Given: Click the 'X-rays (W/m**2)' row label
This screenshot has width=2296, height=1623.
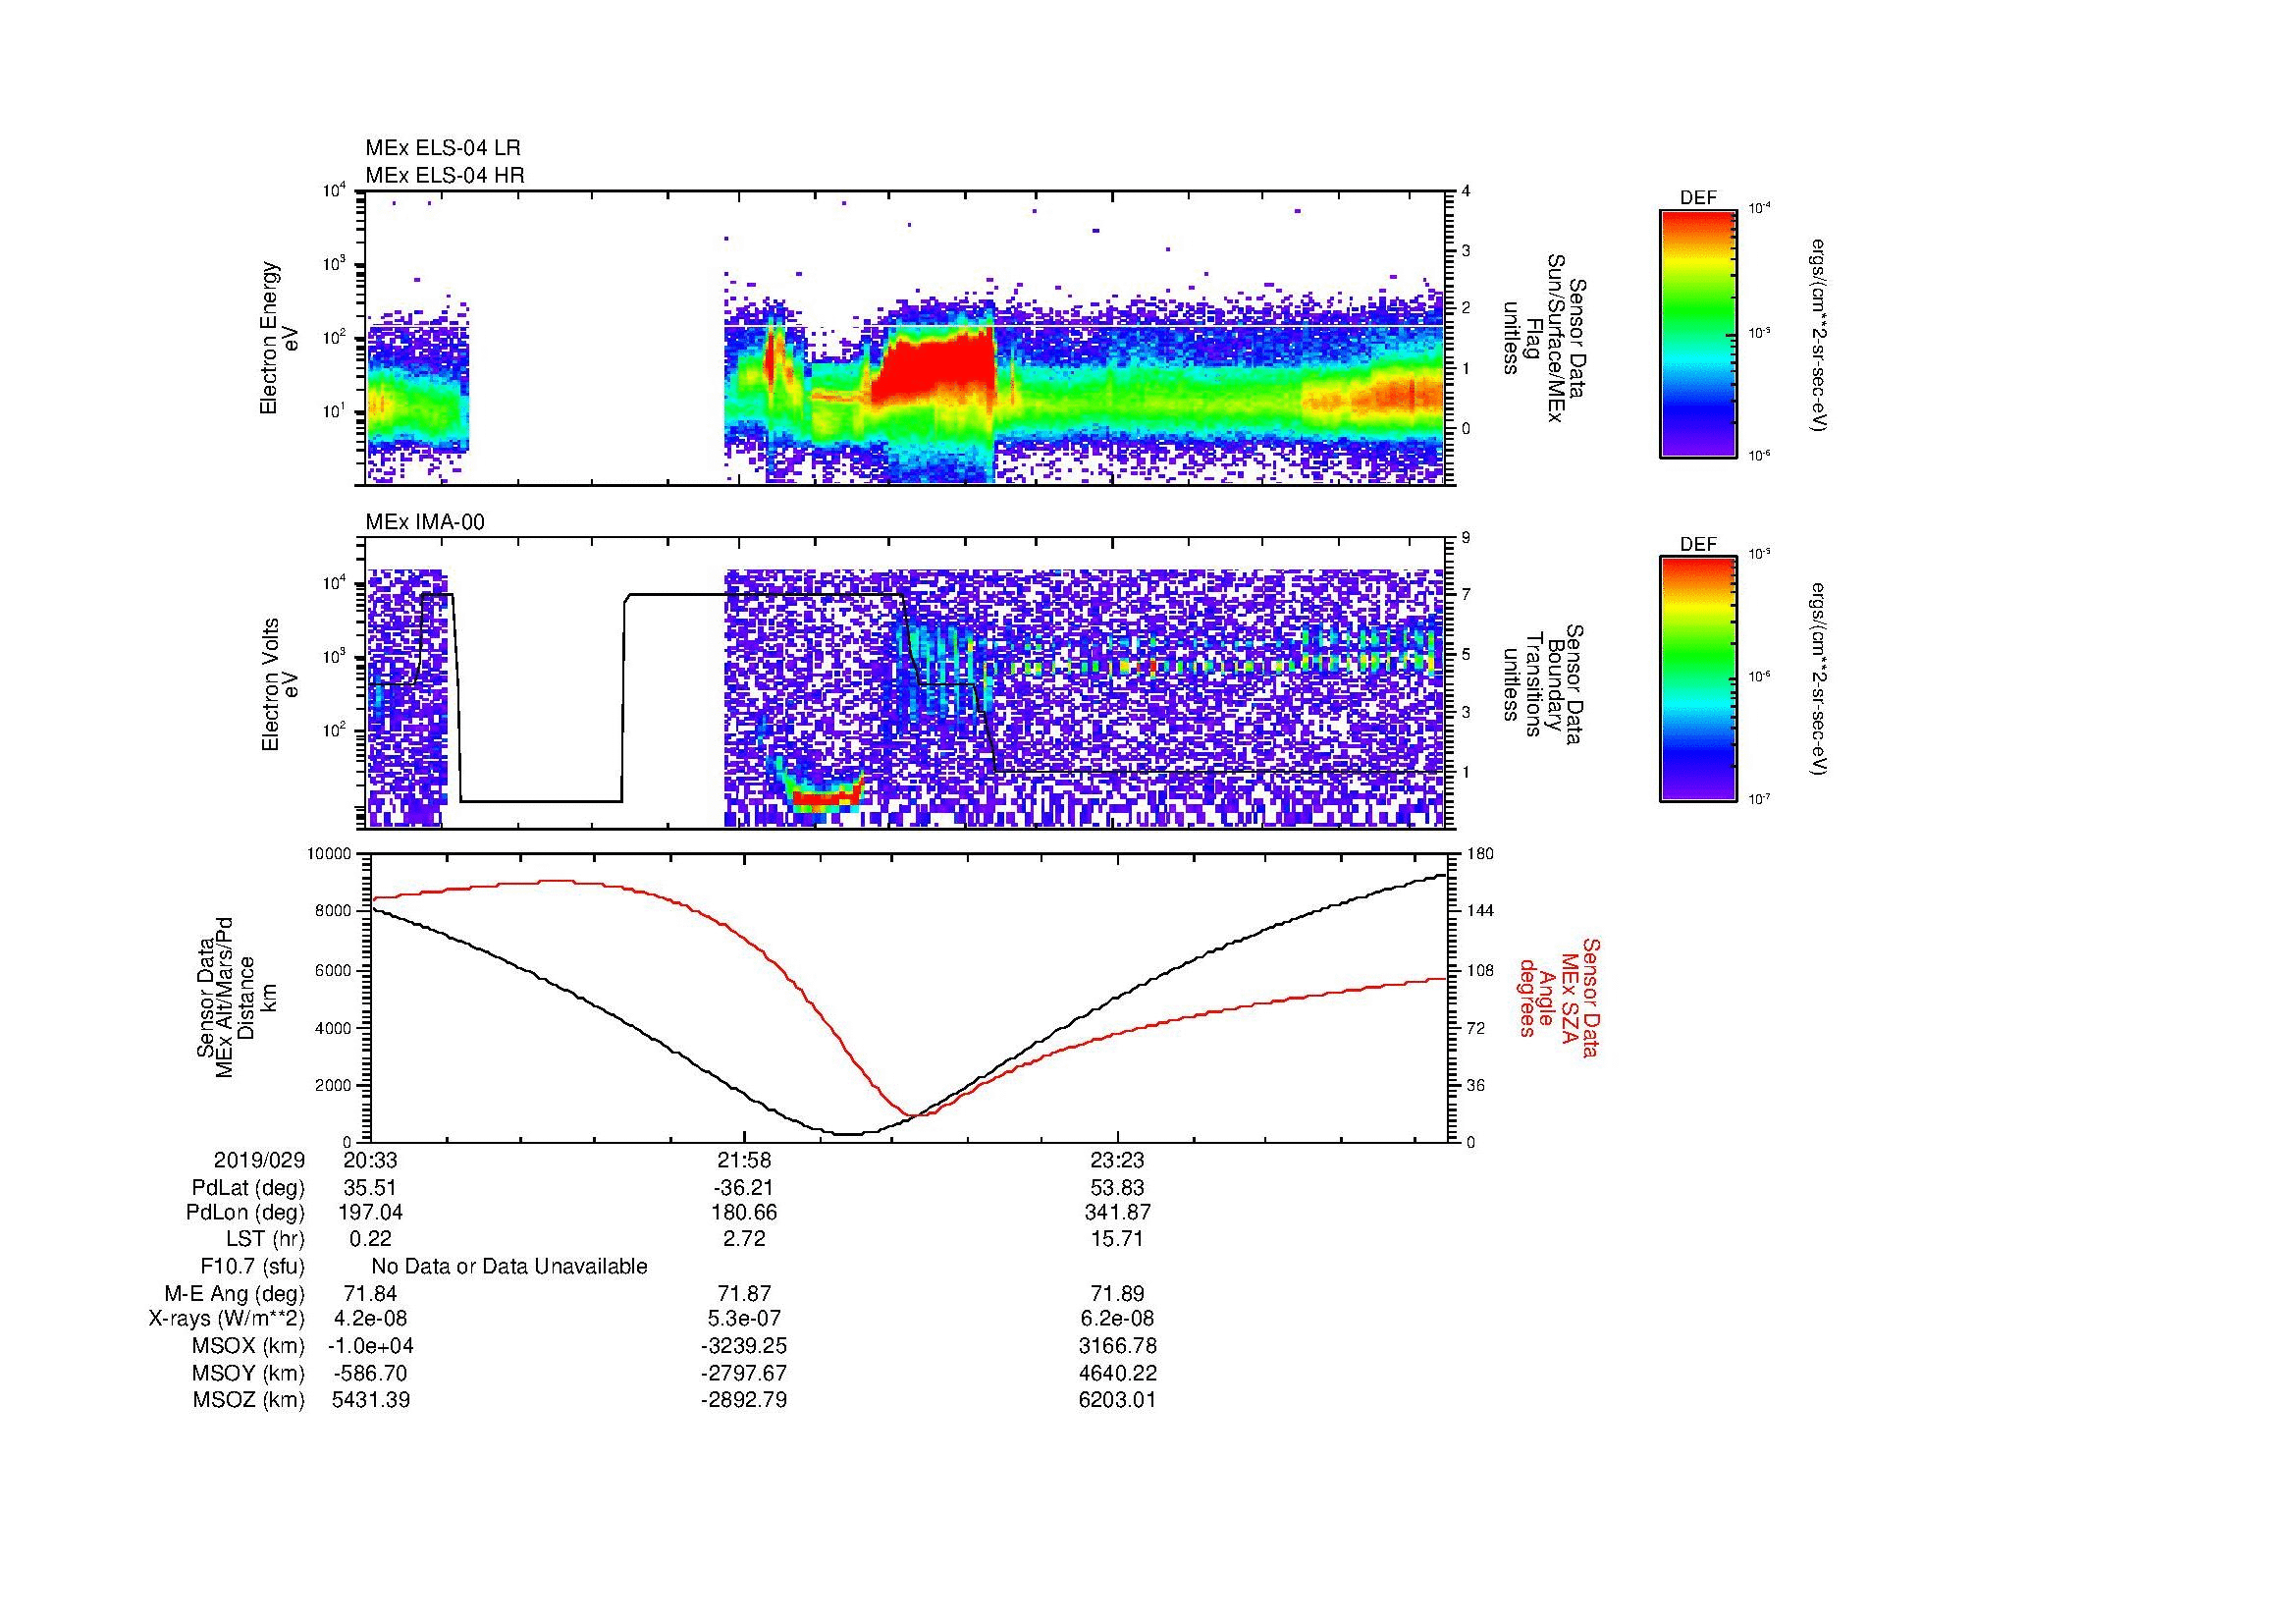Looking at the screenshot, I should 227,1320.
